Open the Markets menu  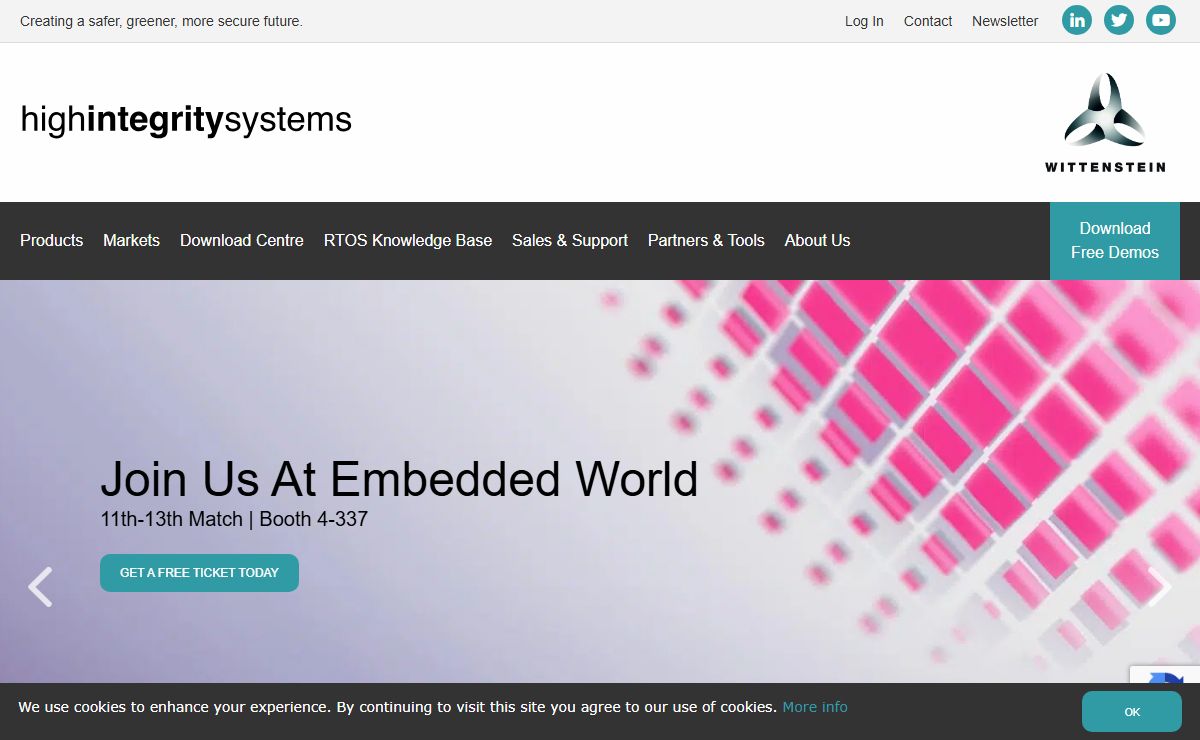(x=131, y=240)
